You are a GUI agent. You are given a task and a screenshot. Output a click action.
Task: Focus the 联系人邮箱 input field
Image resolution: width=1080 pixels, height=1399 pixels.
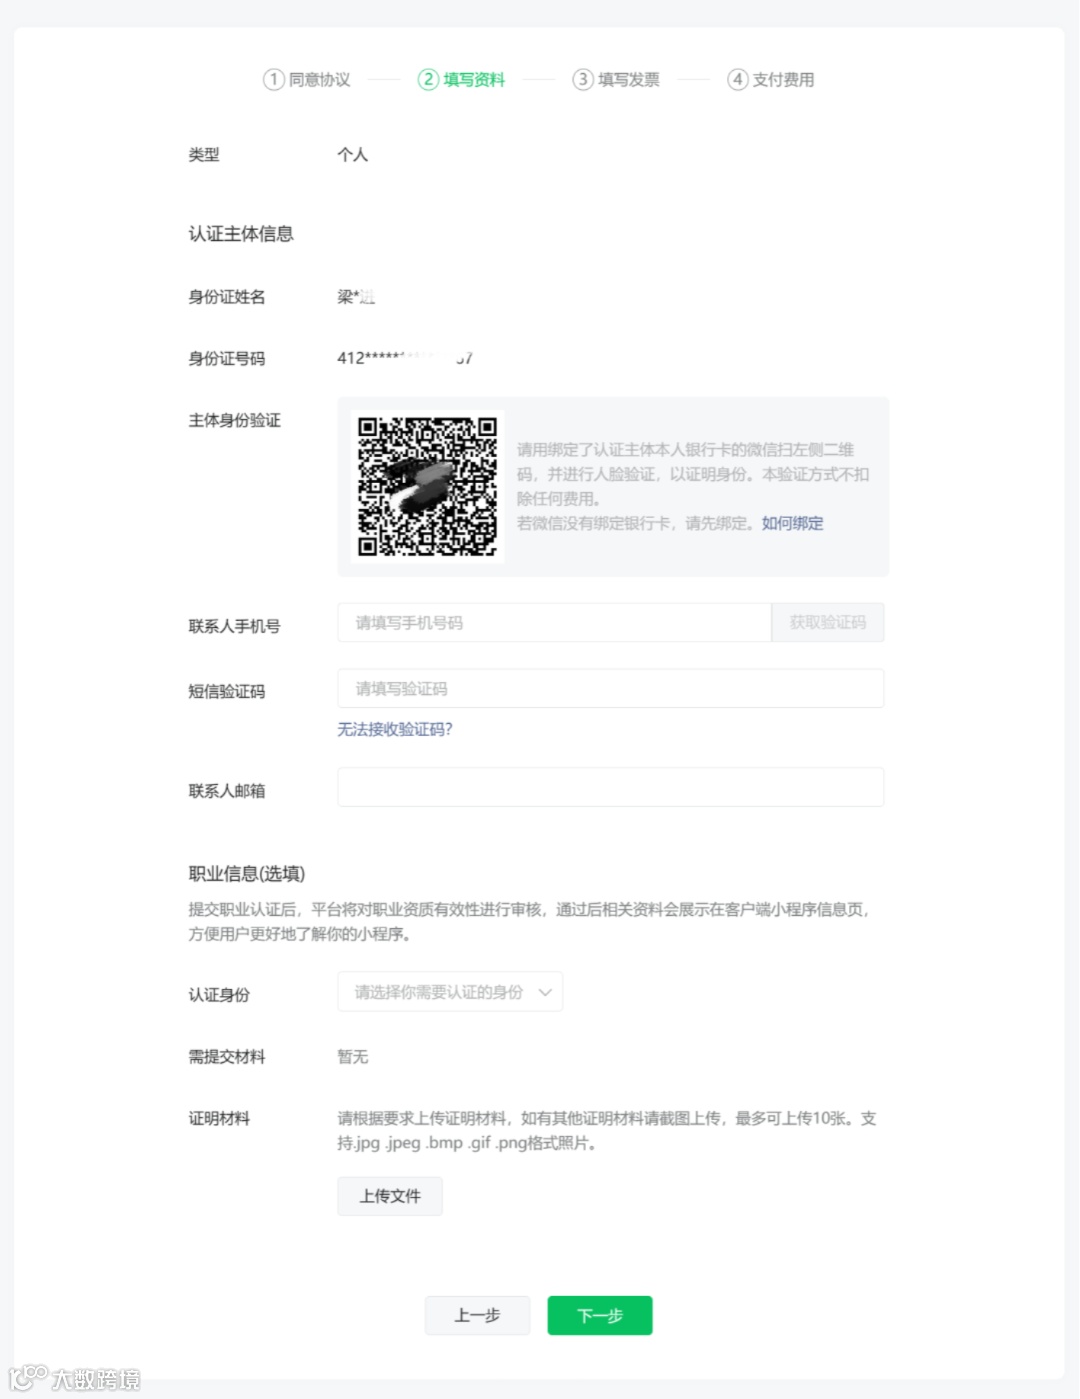[x=611, y=787]
